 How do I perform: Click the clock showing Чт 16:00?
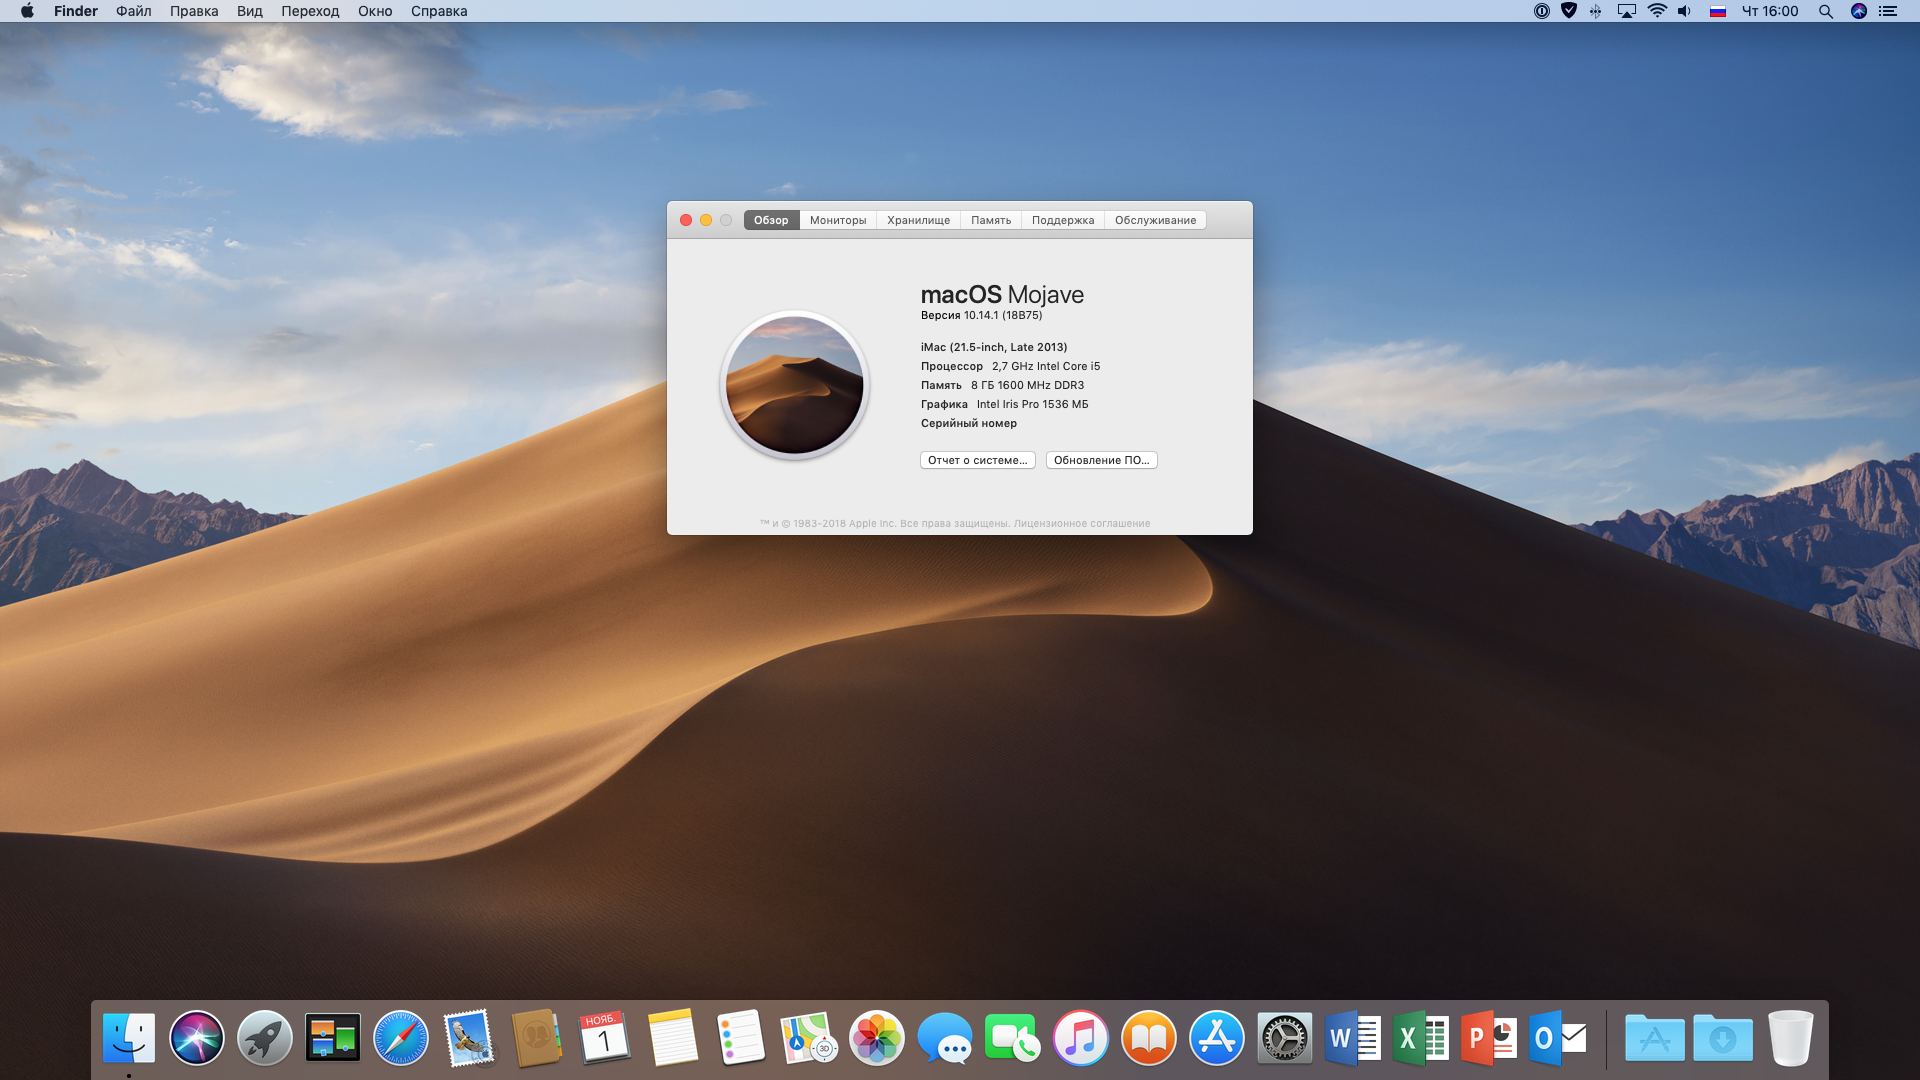[1770, 11]
